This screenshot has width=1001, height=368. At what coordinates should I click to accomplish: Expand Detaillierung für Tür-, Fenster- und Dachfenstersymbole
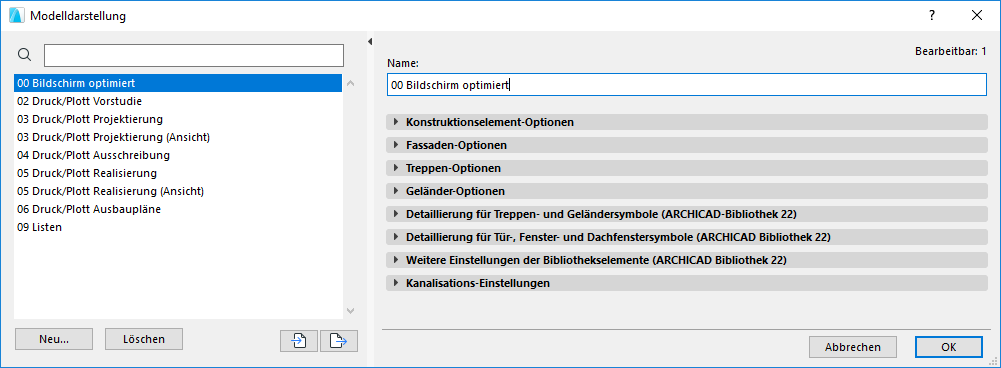(687, 237)
